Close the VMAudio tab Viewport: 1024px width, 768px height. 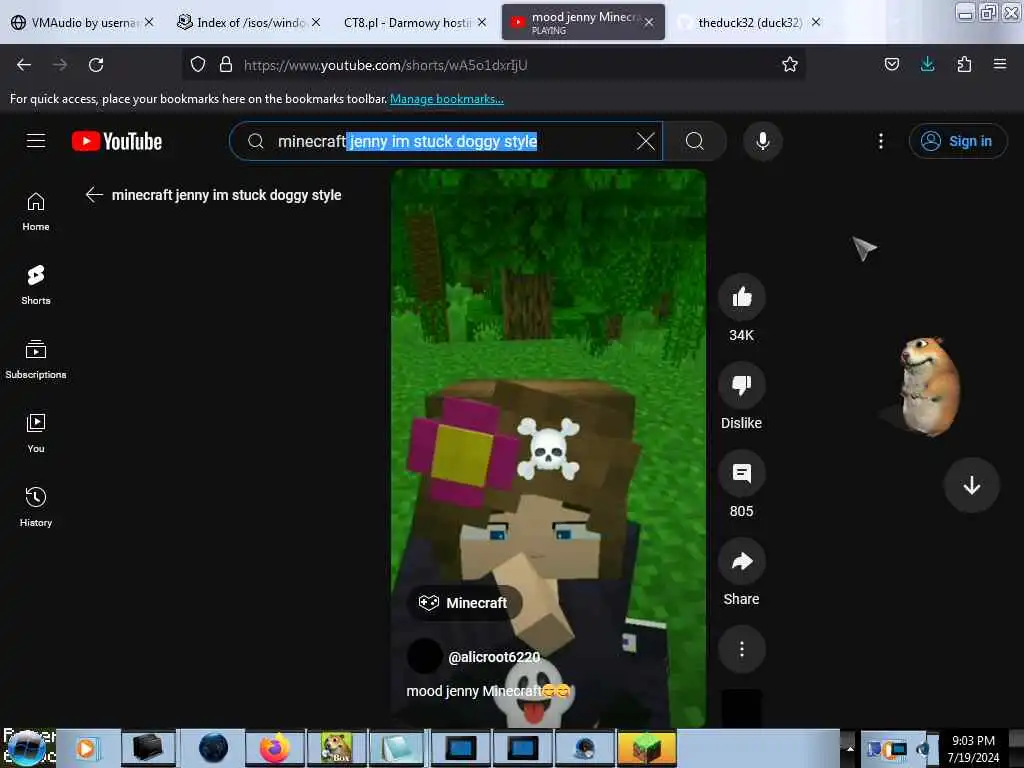pyautogui.click(x=149, y=22)
